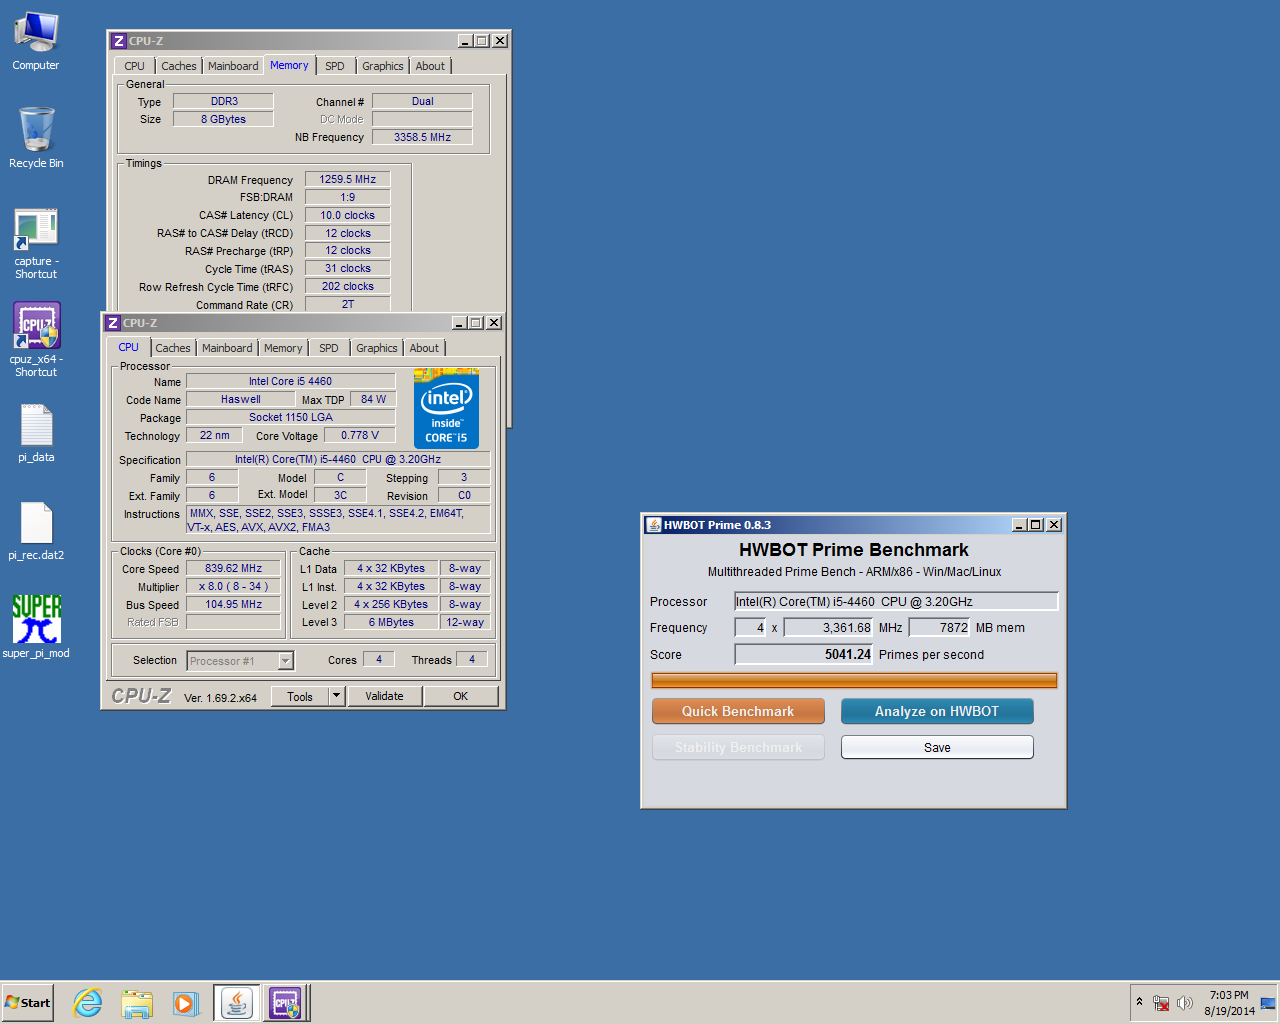Select CPU tab in back Memory window
1280x1024 pixels.
tap(135, 66)
